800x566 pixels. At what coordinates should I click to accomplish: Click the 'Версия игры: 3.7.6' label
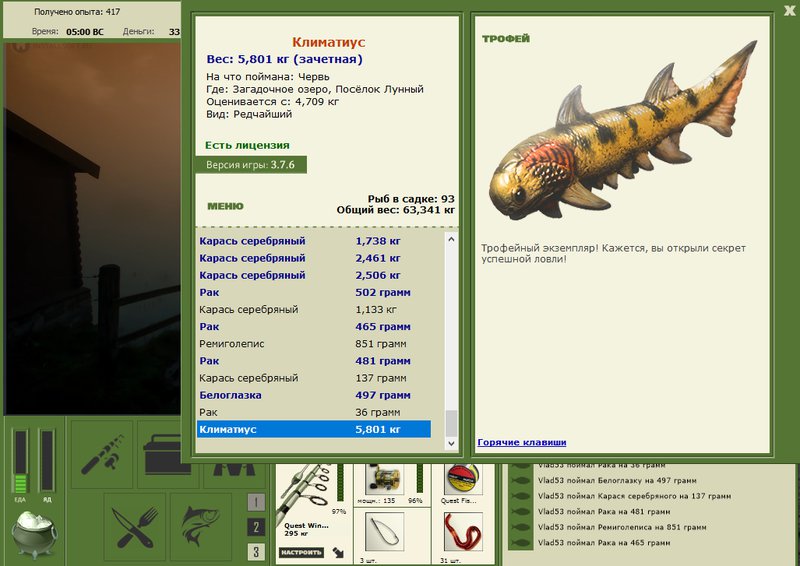(x=251, y=165)
